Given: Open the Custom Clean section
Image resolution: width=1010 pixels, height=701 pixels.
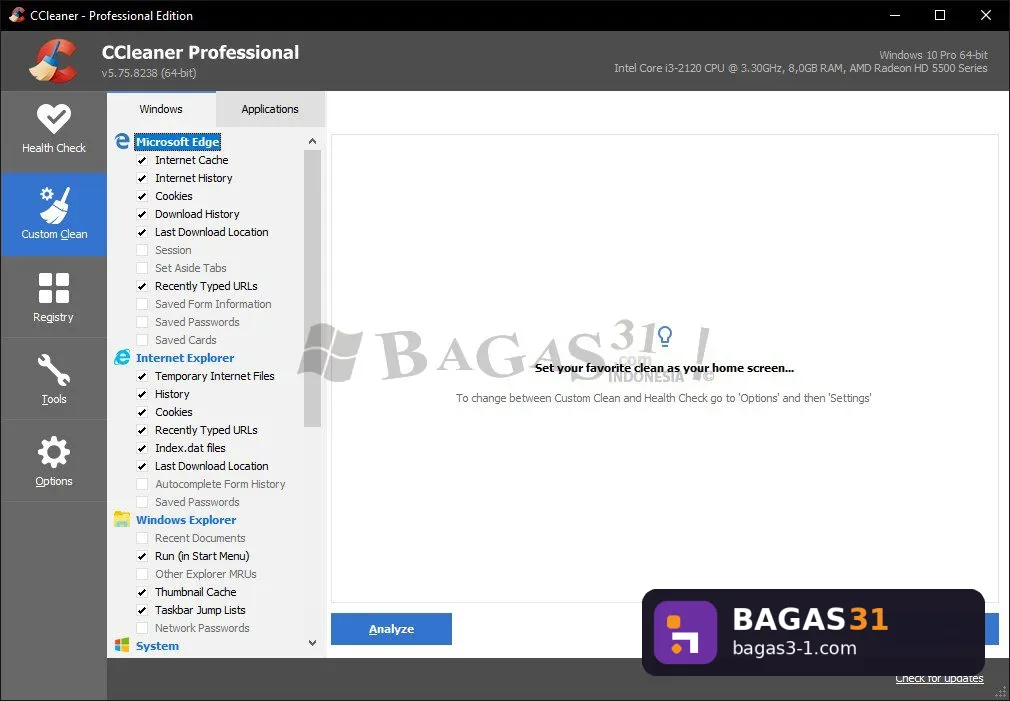Looking at the screenshot, I should [x=53, y=215].
